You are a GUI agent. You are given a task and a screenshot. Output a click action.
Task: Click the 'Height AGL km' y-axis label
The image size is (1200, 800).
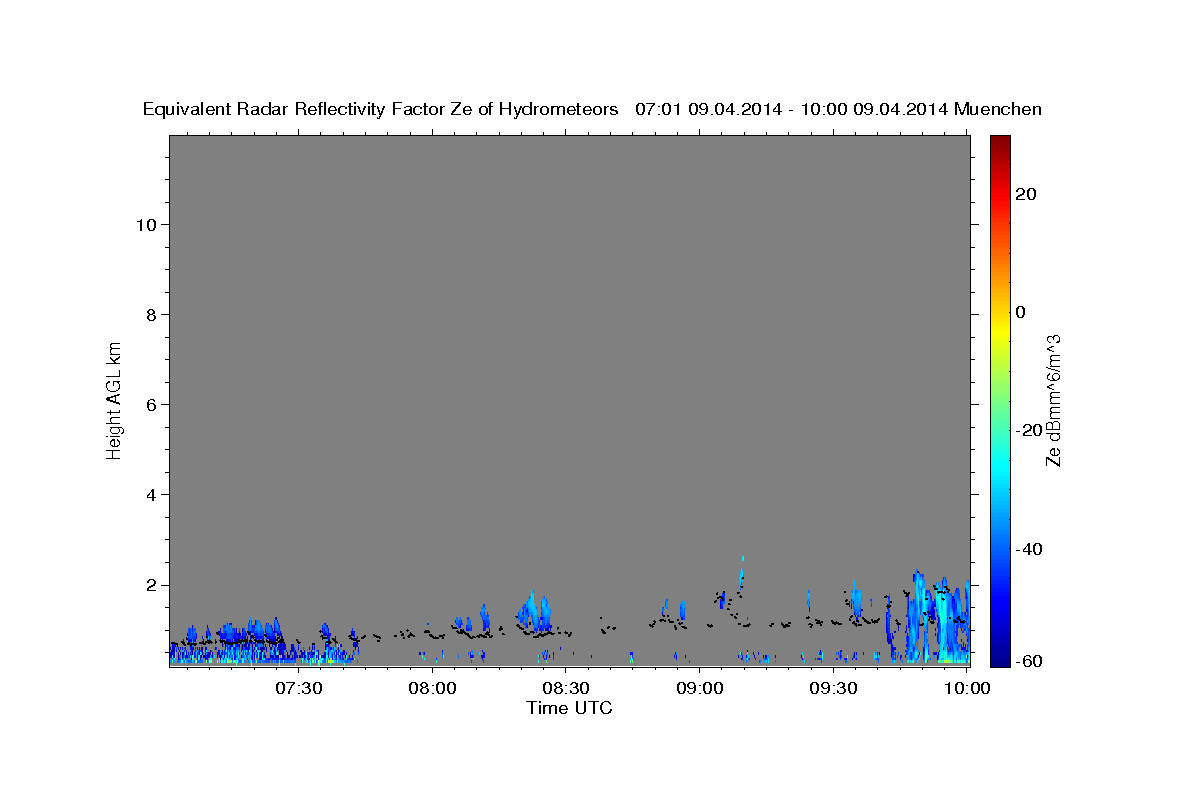(x=114, y=400)
